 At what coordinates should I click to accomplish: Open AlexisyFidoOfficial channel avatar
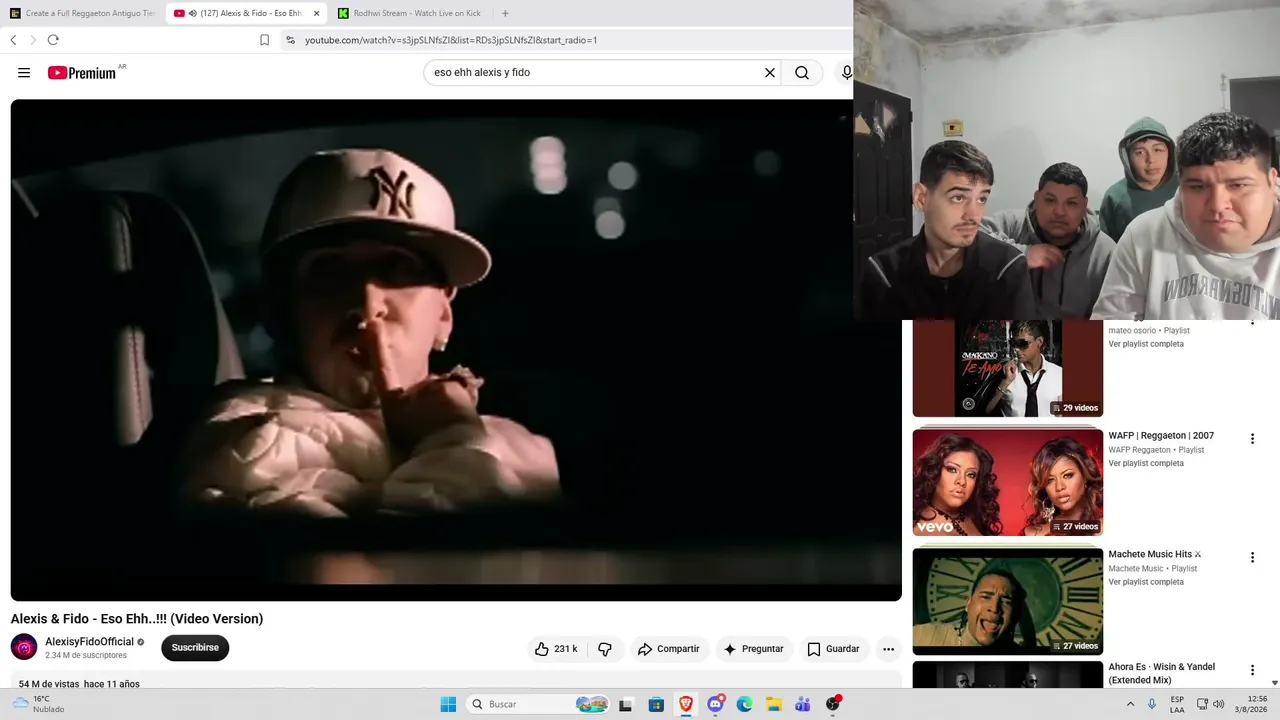click(24, 647)
